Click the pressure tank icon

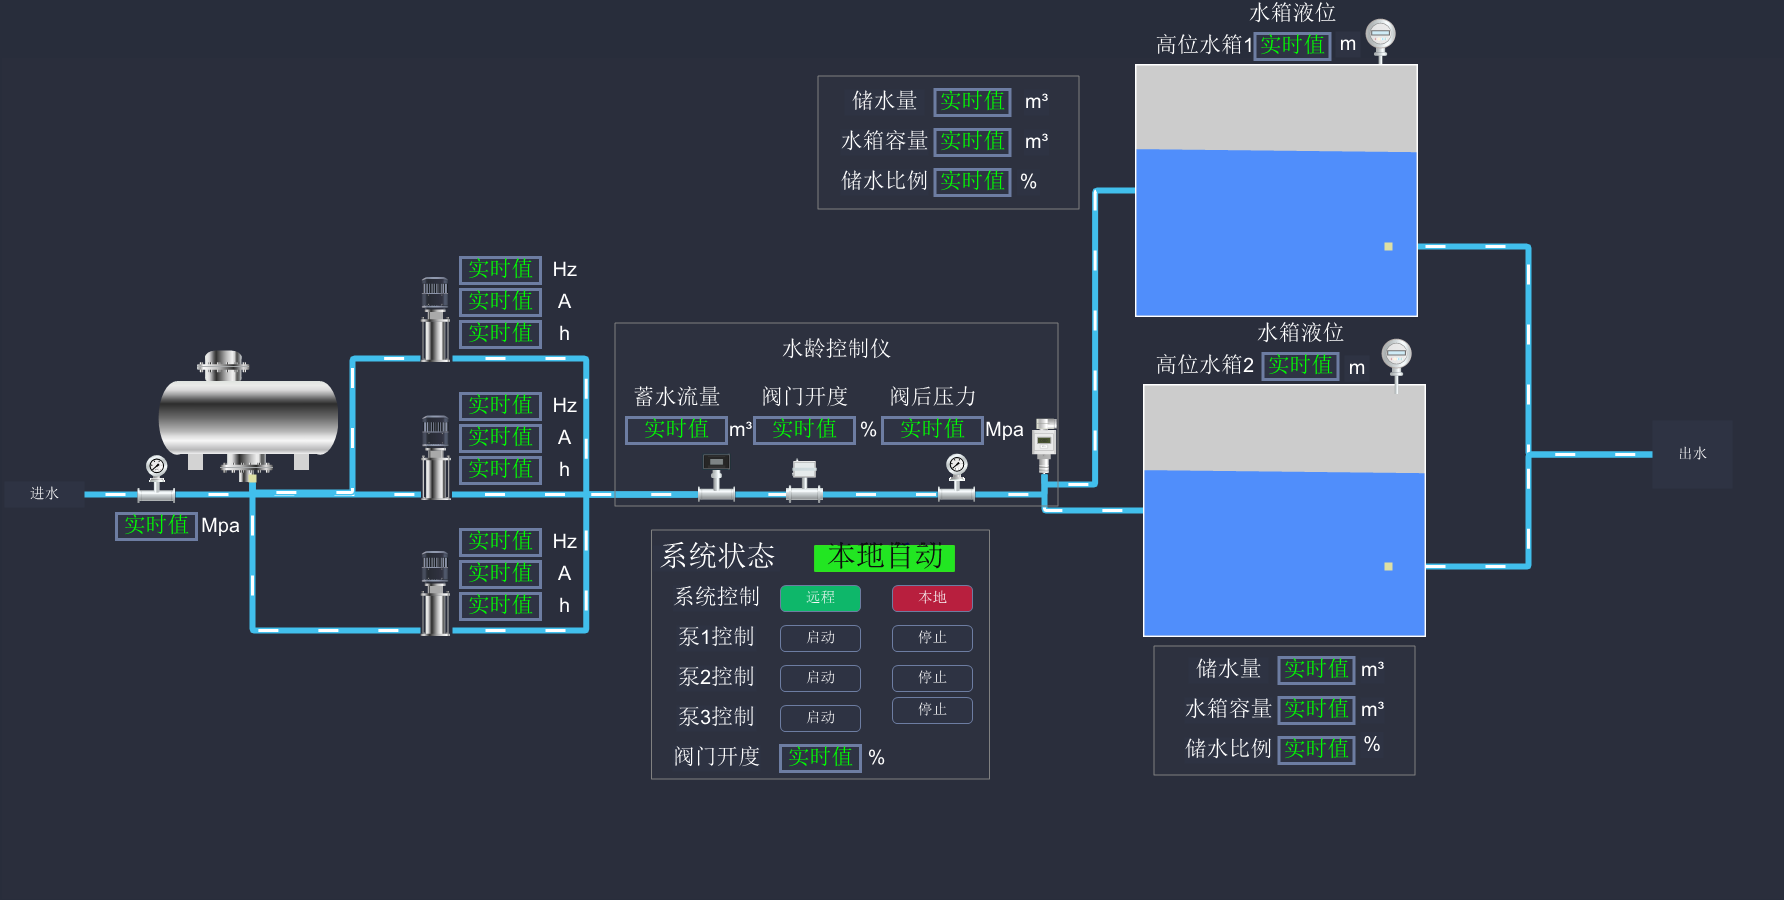point(248,415)
